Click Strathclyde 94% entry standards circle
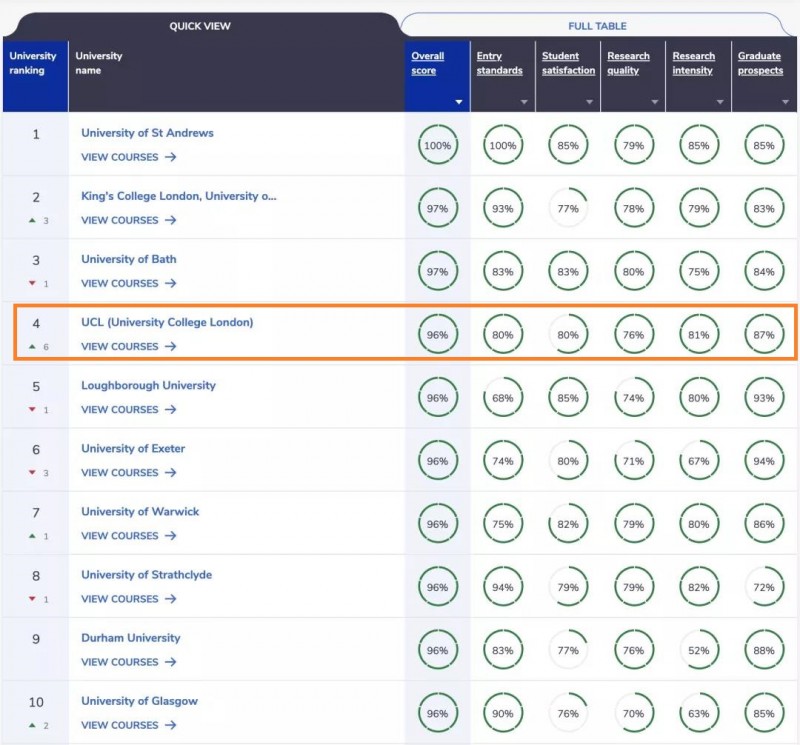The width and height of the screenshot is (800, 745). (503, 587)
